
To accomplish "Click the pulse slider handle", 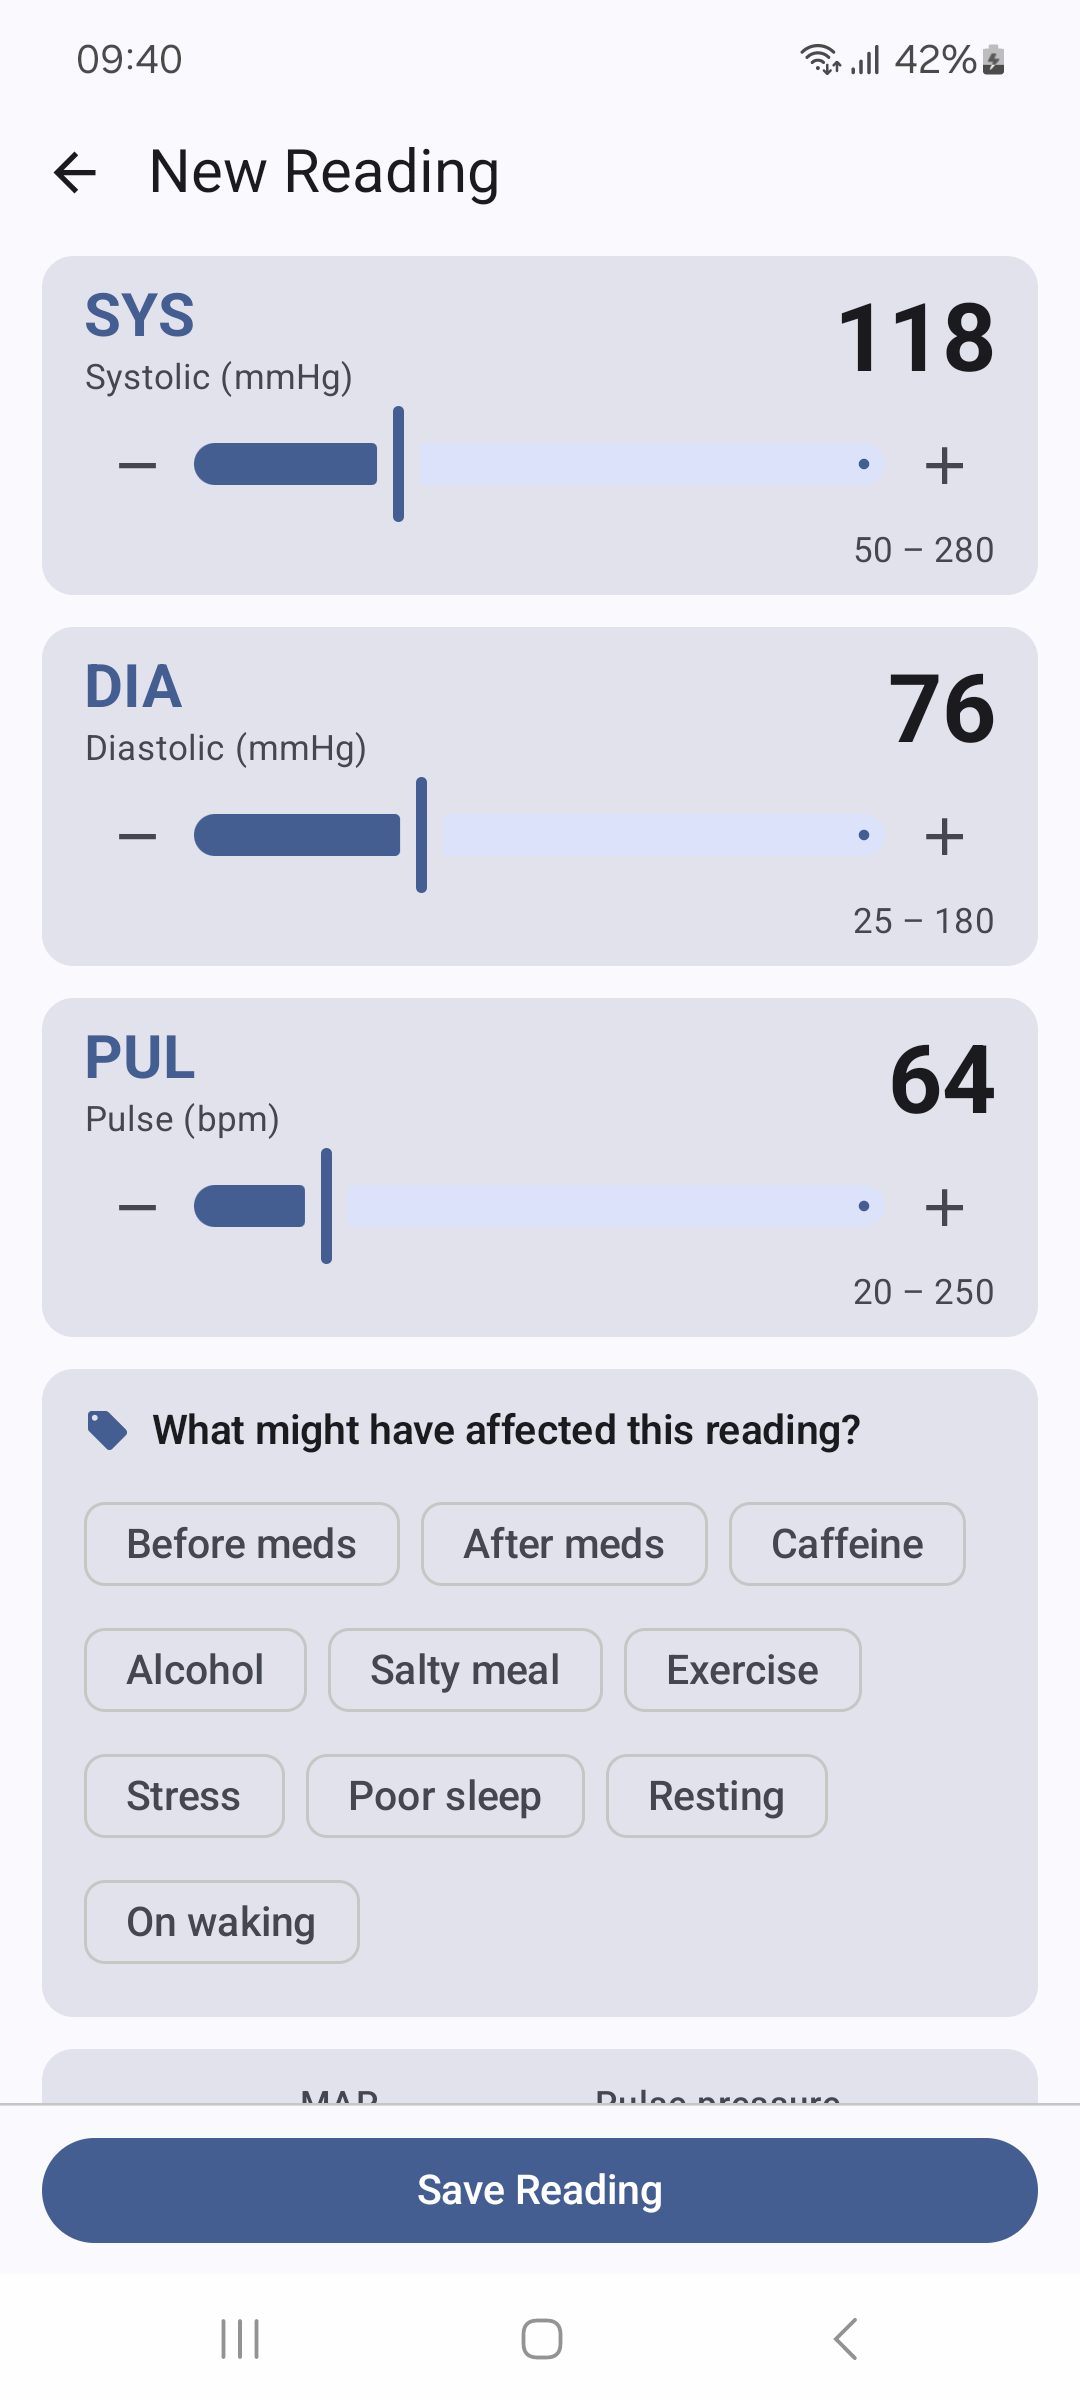I will 326,1206.
